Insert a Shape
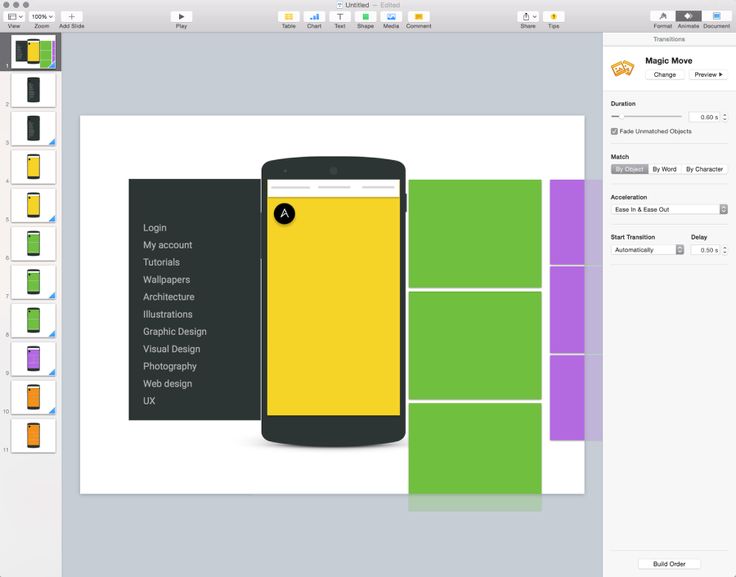Viewport: 736px width, 577px height. (x=365, y=16)
